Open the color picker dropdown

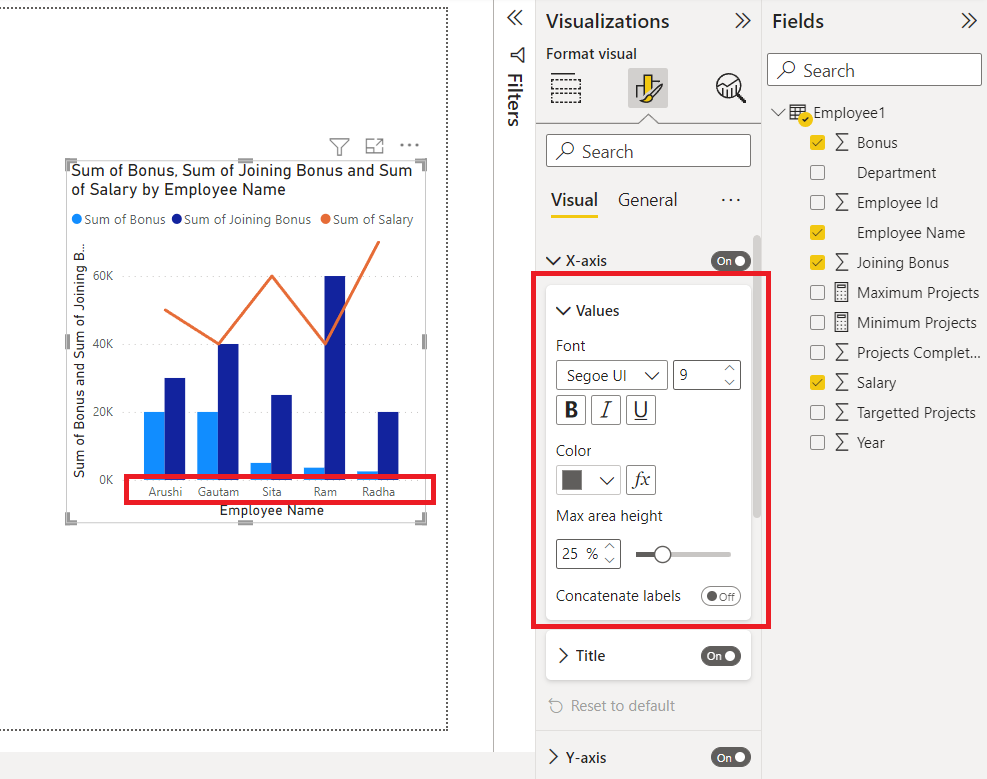pos(588,480)
